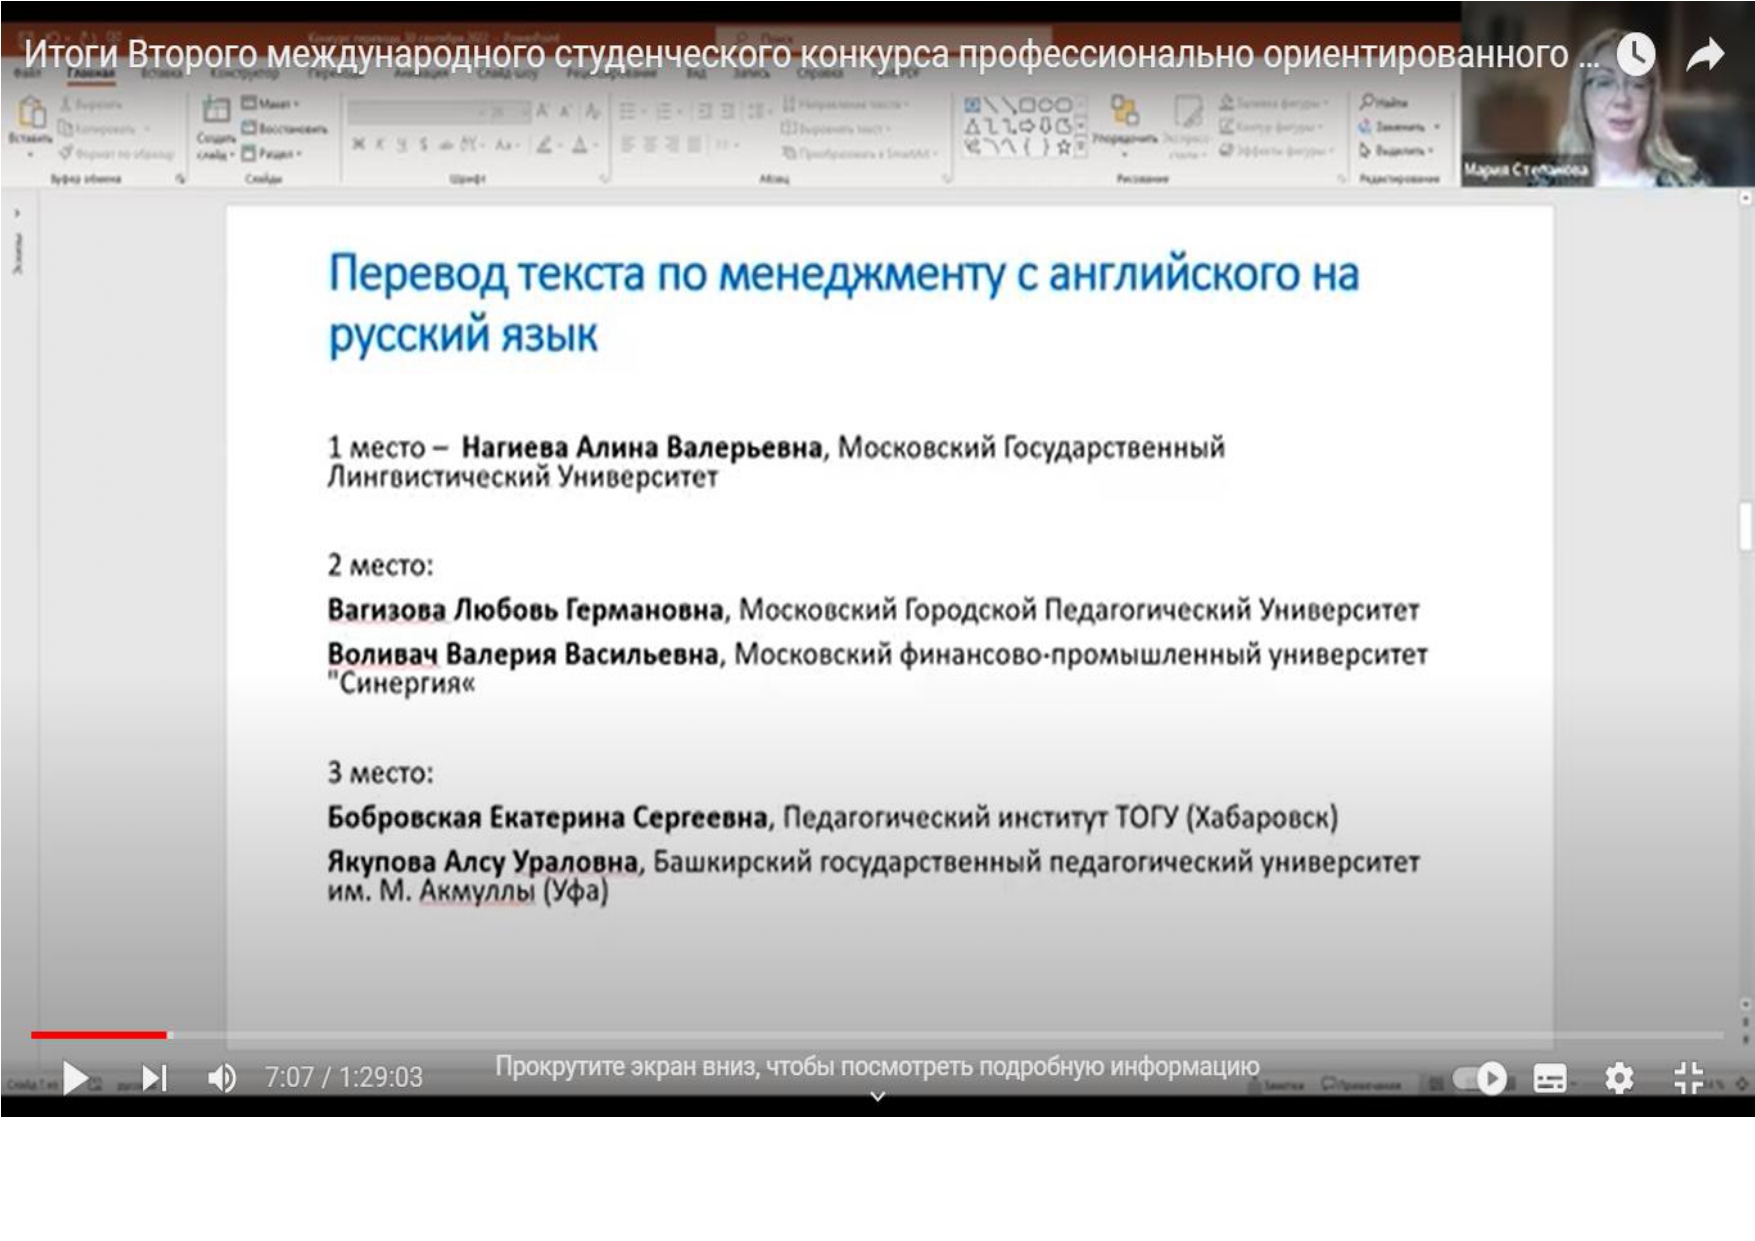Image resolution: width=1755 pixels, height=1241 pixels.
Task: Open the Share arrow
Action: 1705,54
